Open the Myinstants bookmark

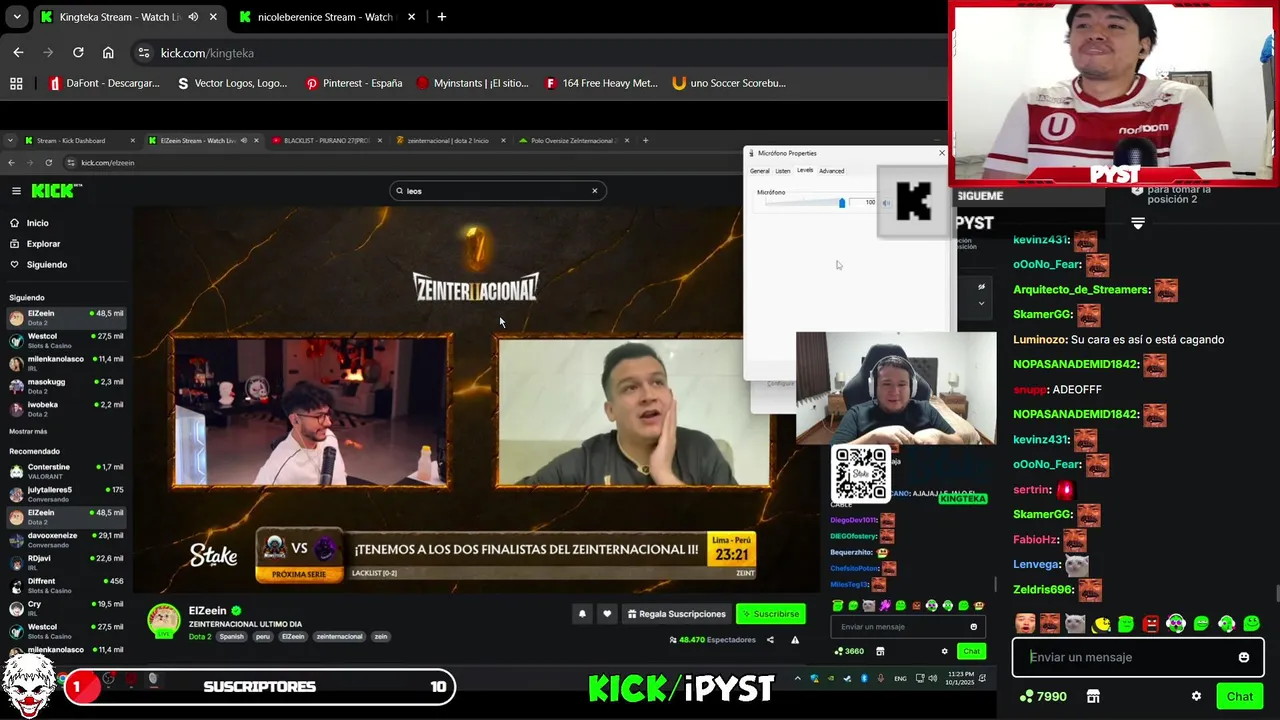point(472,83)
